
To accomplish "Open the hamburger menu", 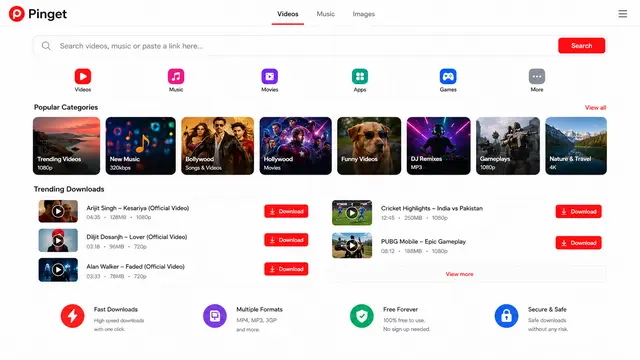I will tap(622, 14).
